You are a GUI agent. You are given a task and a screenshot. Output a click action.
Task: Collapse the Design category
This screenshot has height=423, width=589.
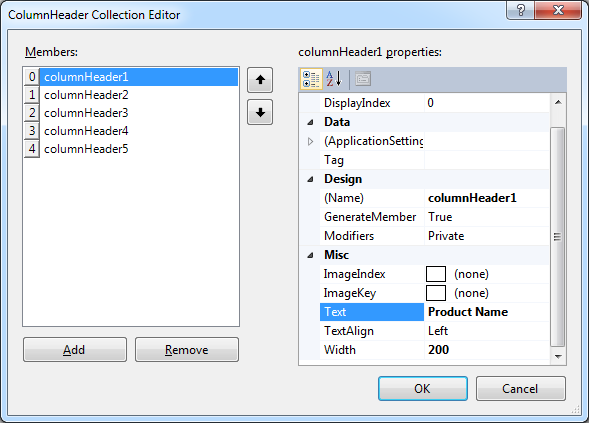310,179
